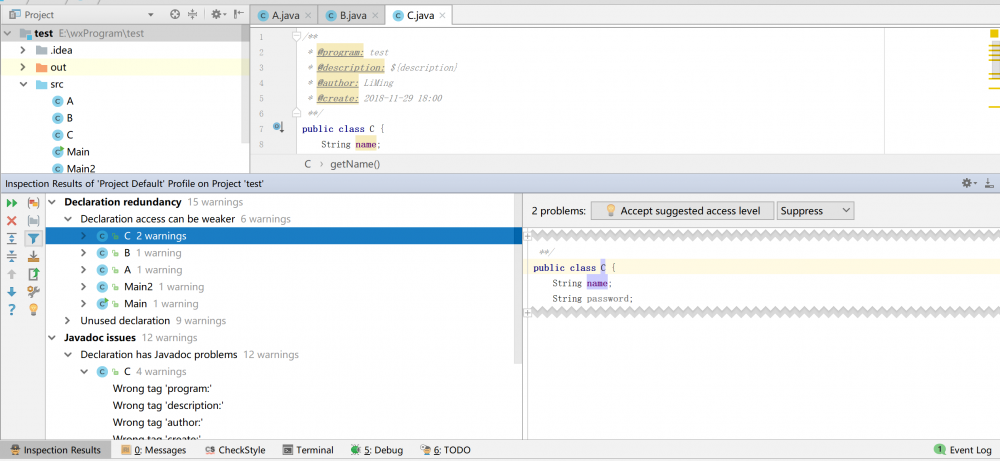Toggle Autoscroll to Source icon

click(34, 256)
